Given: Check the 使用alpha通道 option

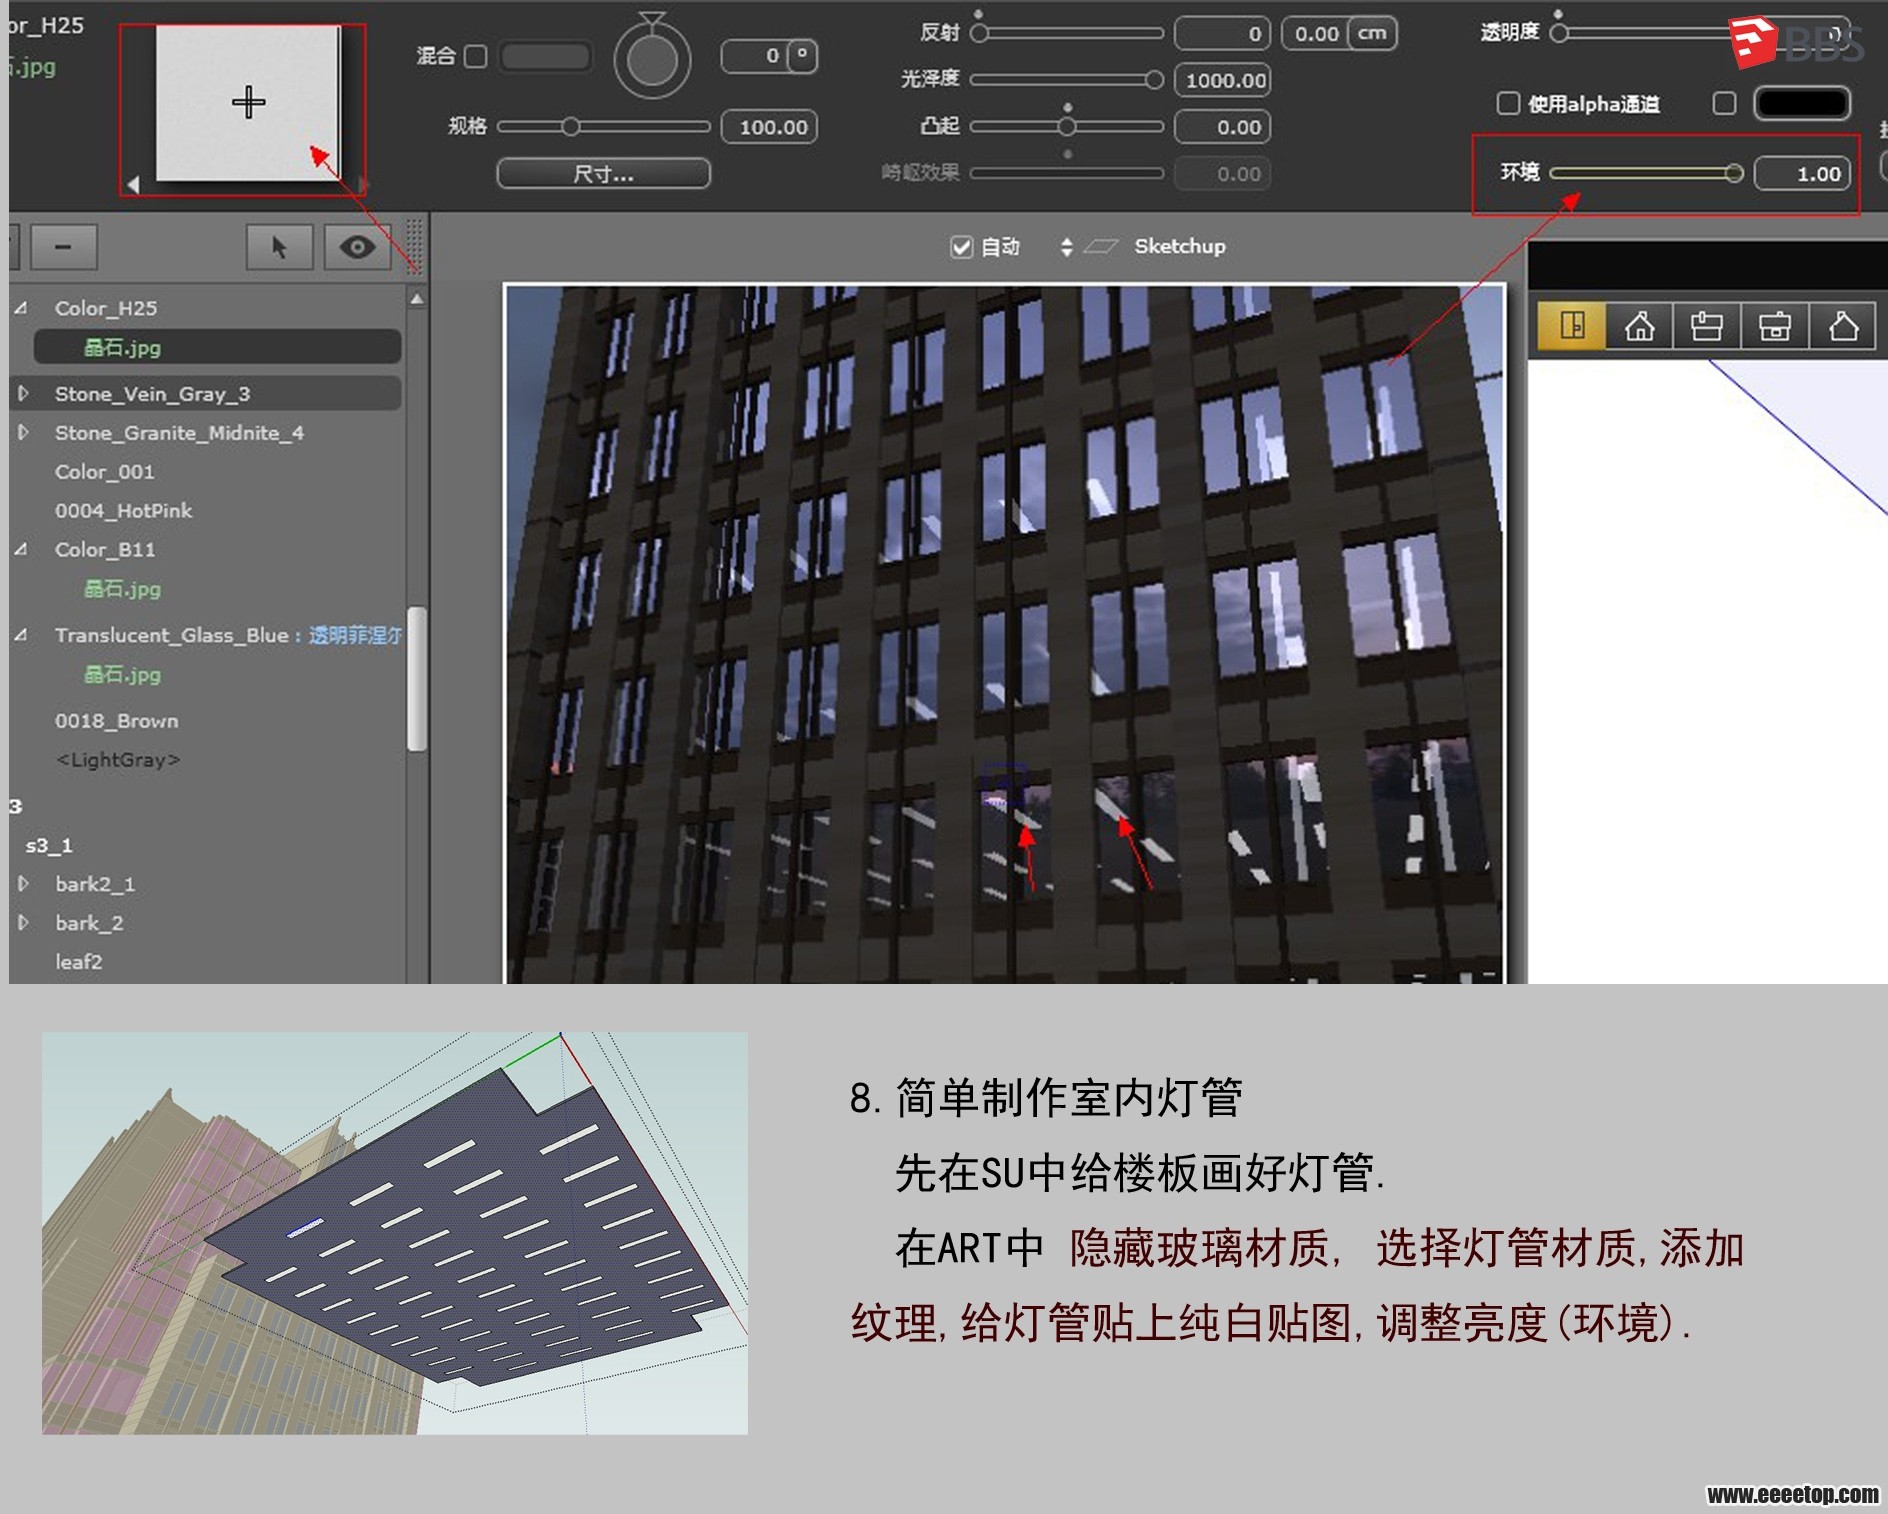Looking at the screenshot, I should click(x=1508, y=103).
